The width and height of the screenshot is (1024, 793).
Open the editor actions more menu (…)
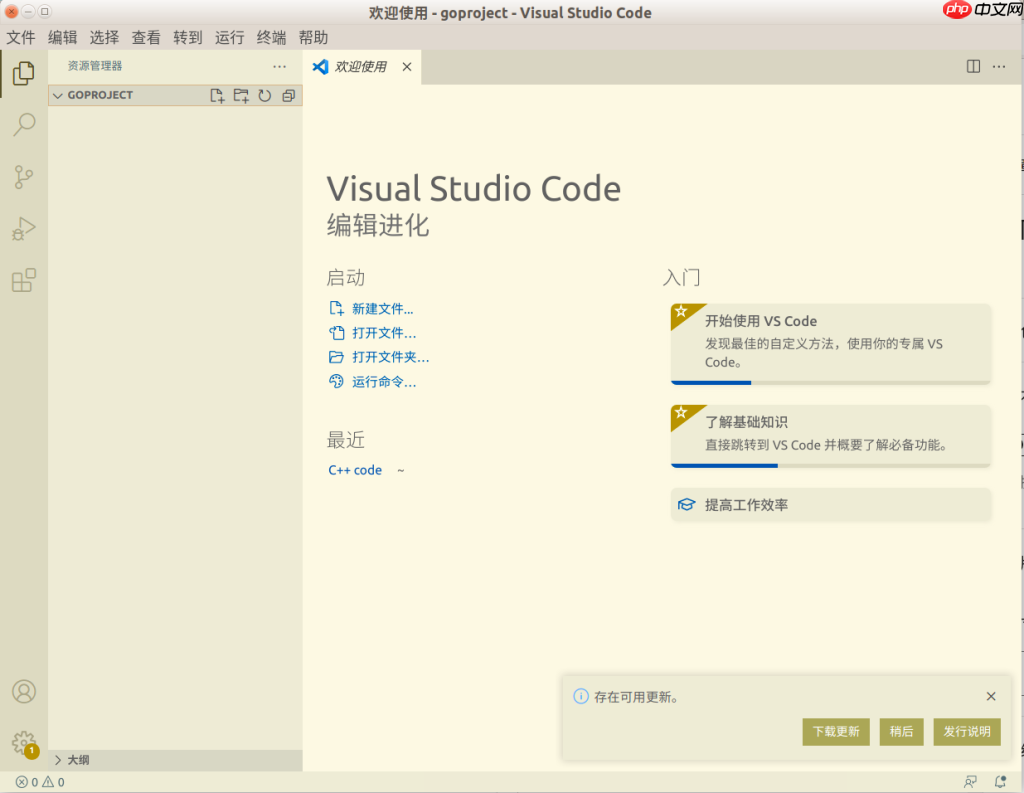pyautogui.click(x=998, y=66)
